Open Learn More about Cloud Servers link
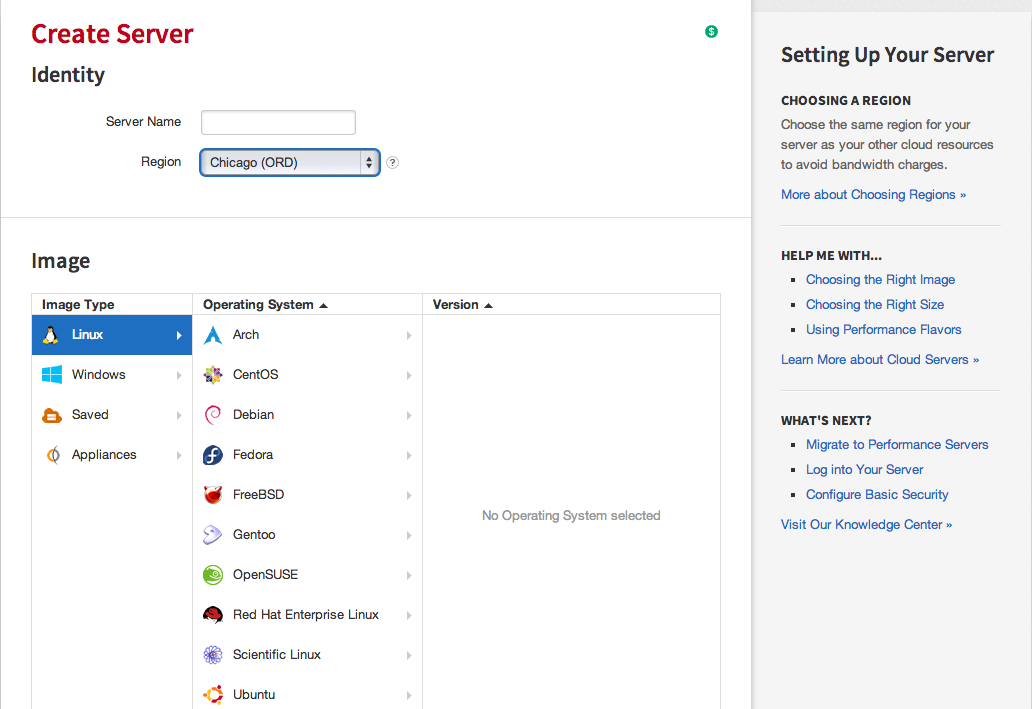 (x=880, y=360)
